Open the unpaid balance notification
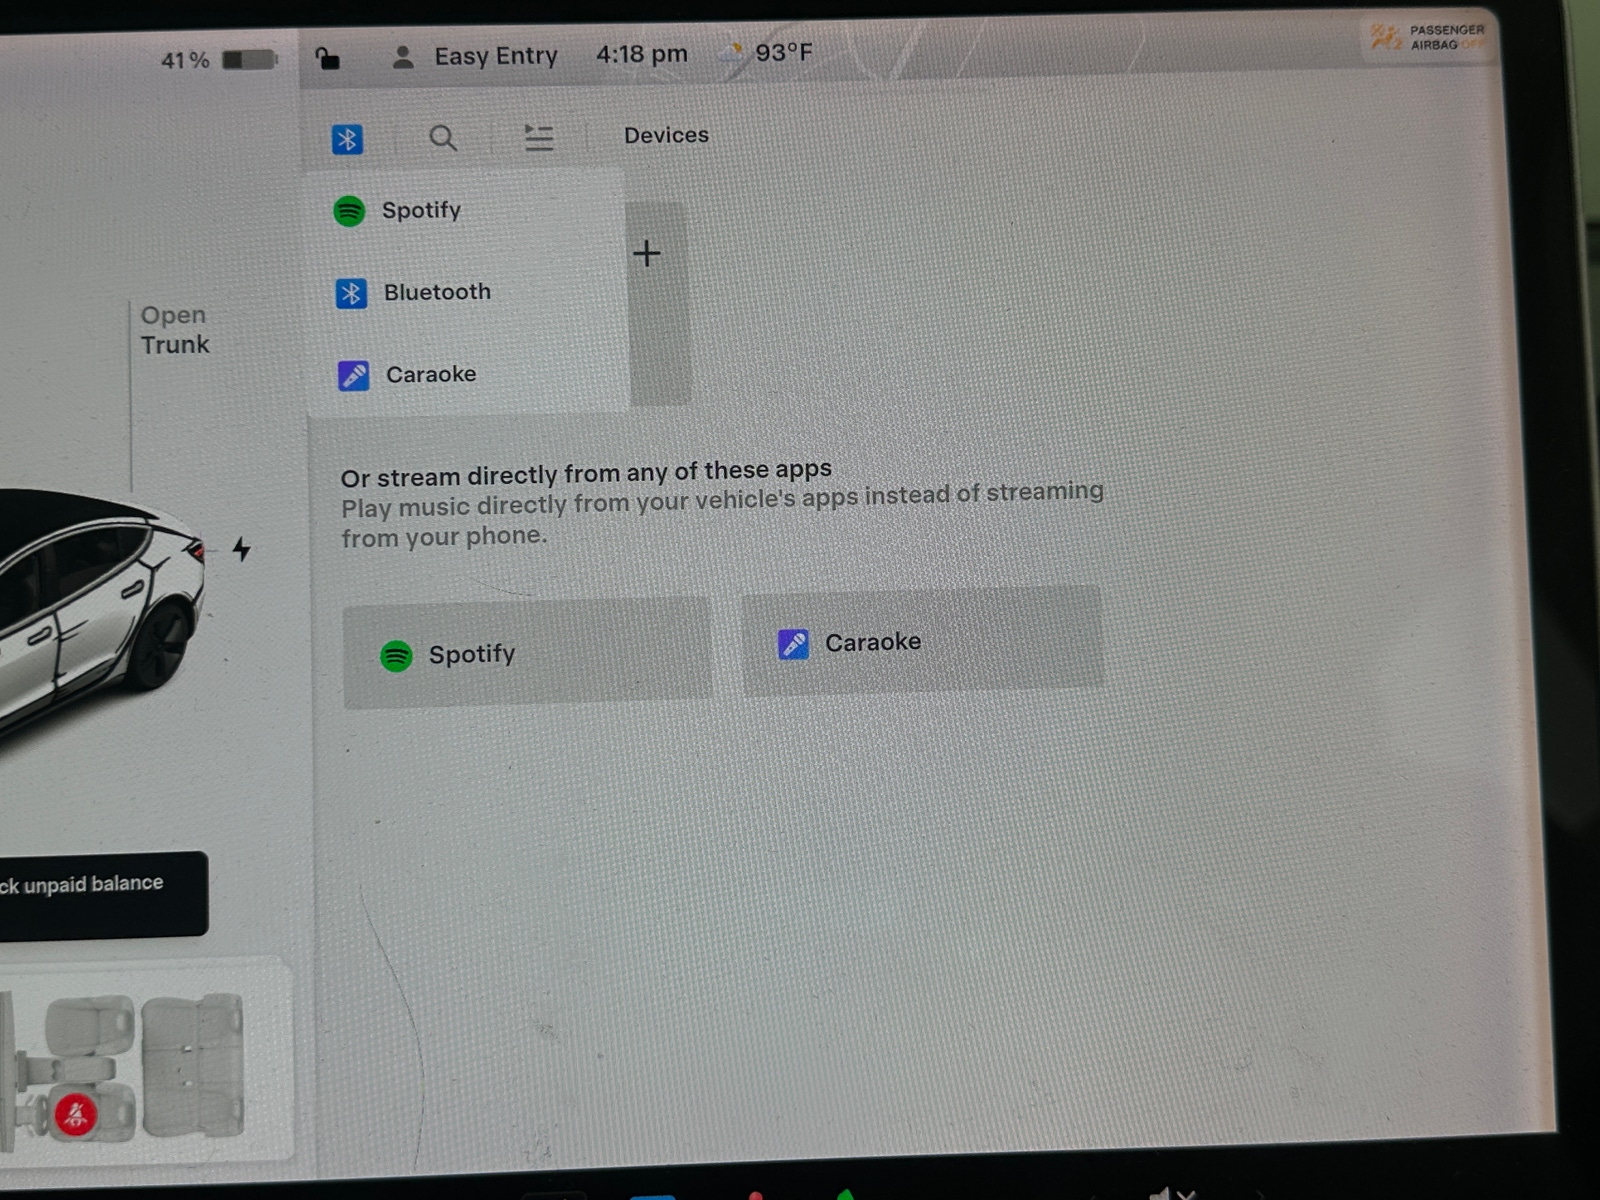The height and width of the screenshot is (1200, 1600). pyautogui.click(x=102, y=893)
